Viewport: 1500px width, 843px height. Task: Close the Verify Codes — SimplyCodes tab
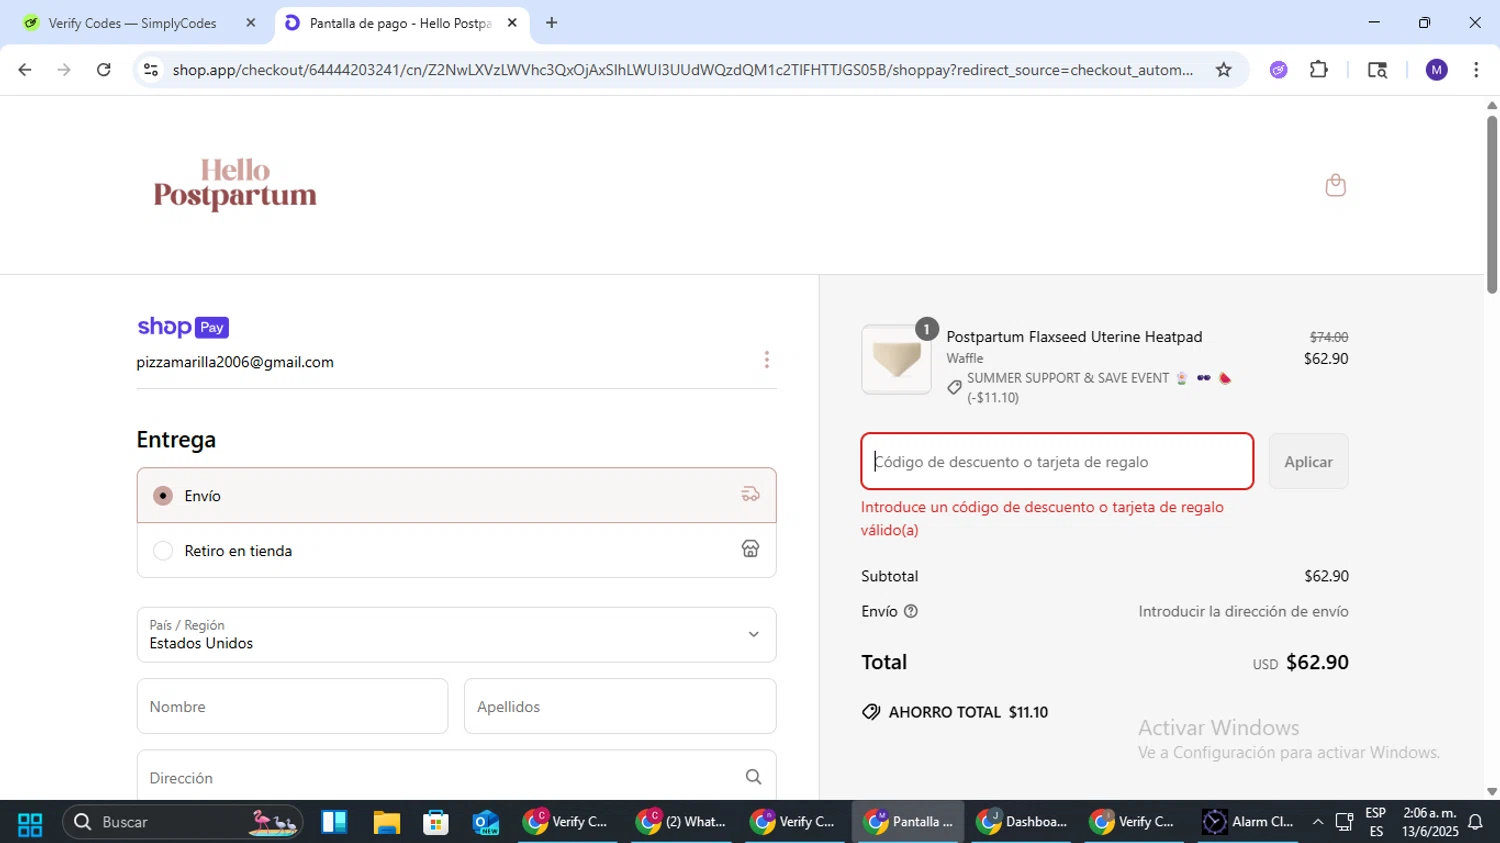click(251, 23)
